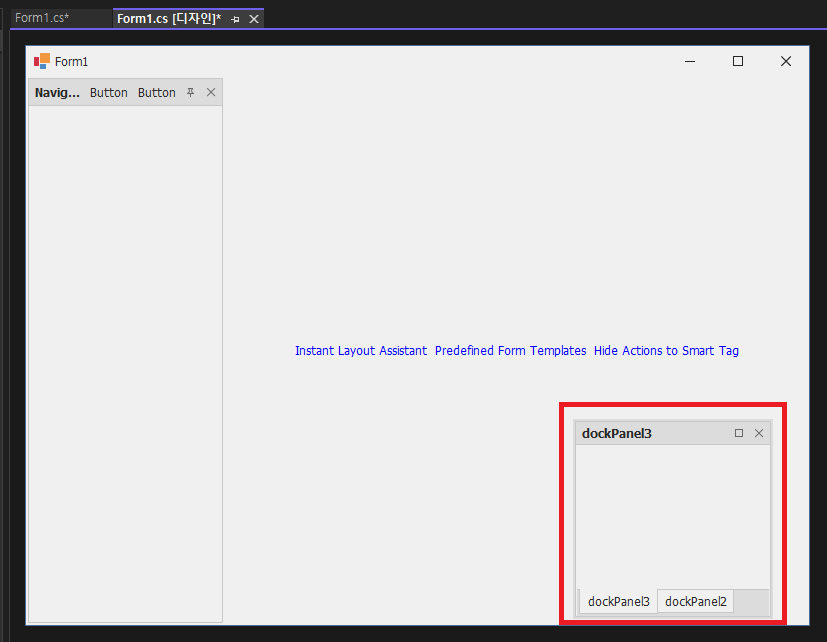Open Predefined Form Templates link
Image resolution: width=827 pixels, height=642 pixels.
tap(511, 351)
